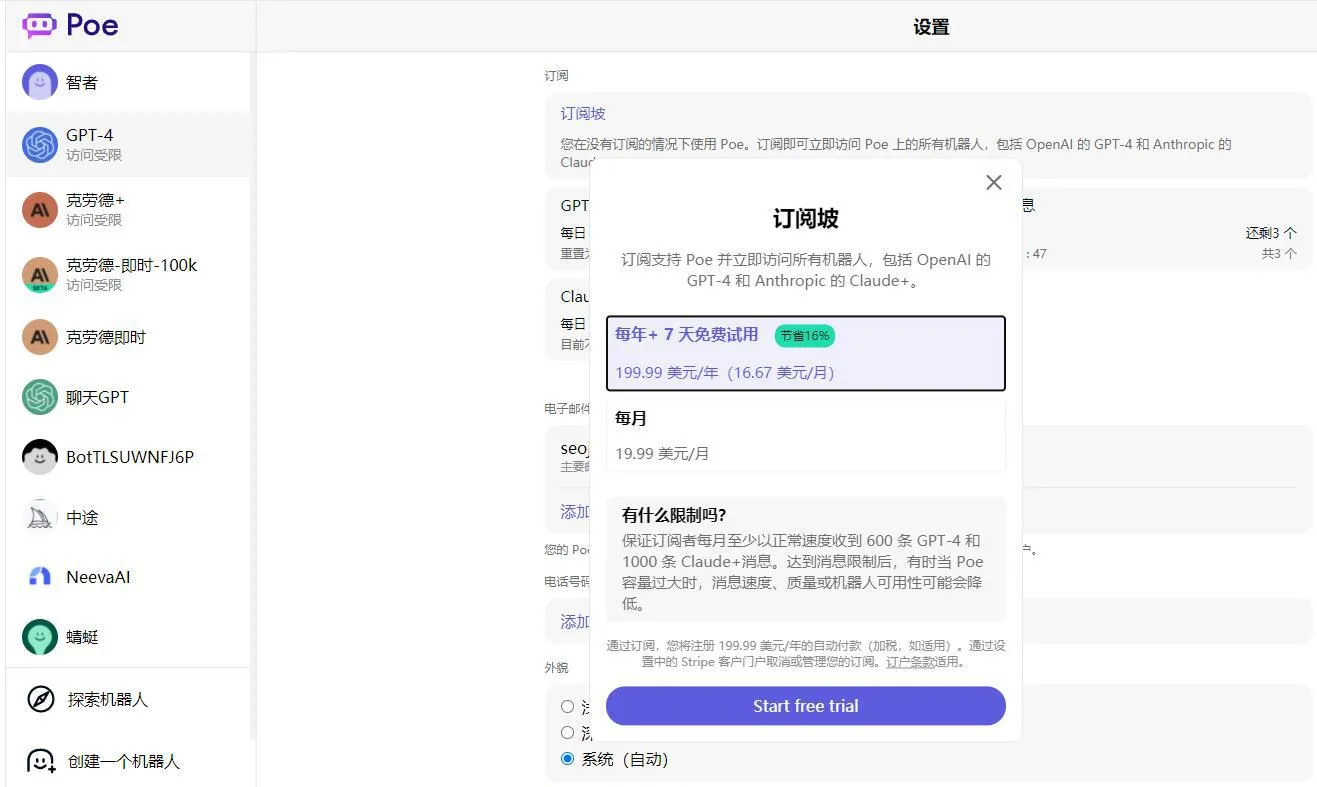Select the yearly 每年+ 7 天免费试用 plan
Viewport: 1317px width, 787px height.
pyautogui.click(x=805, y=353)
